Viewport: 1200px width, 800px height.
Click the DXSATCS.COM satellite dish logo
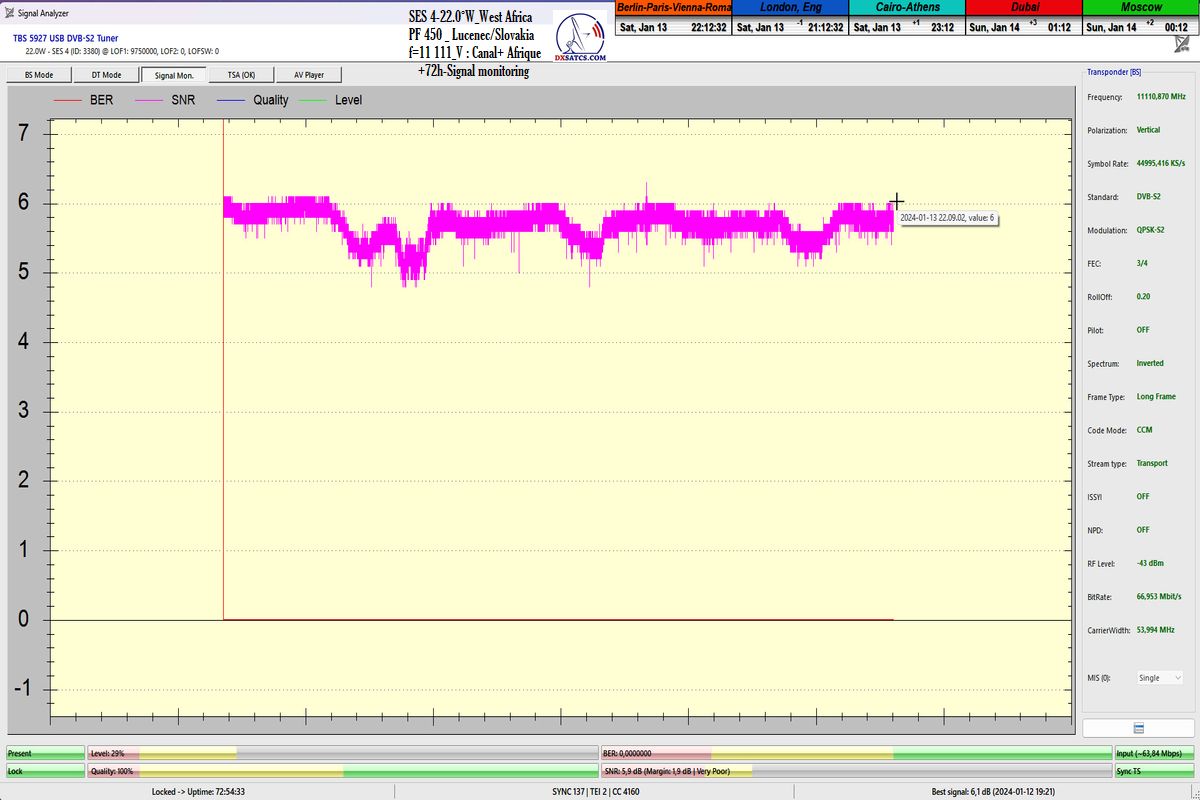click(580, 40)
